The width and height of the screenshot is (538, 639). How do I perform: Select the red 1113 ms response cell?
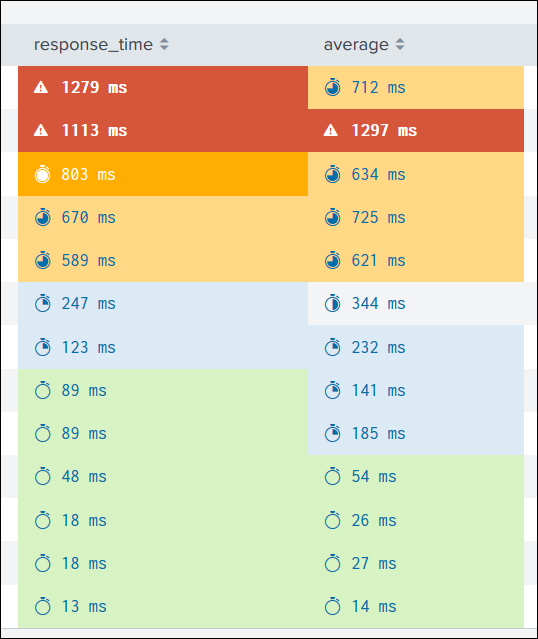click(x=163, y=130)
